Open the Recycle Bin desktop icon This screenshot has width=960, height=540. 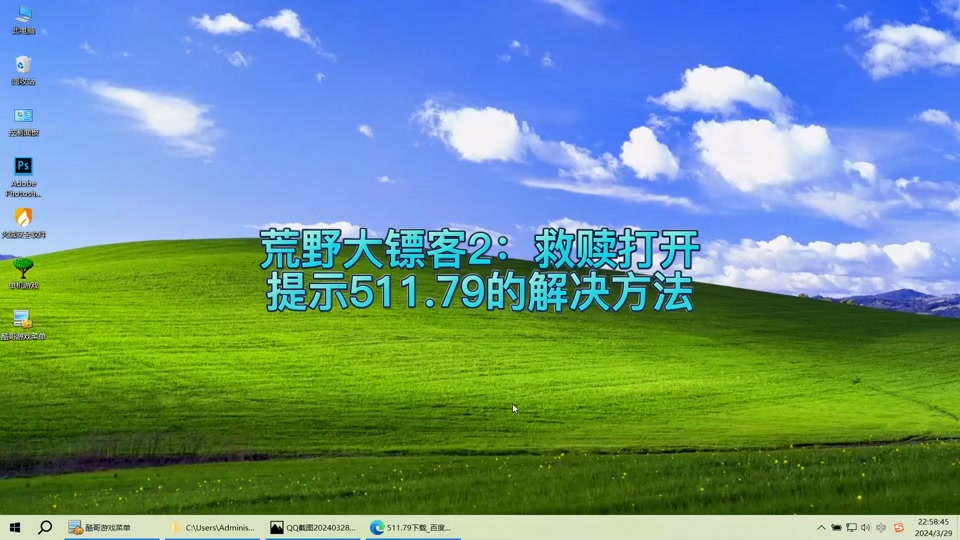[x=23, y=70]
